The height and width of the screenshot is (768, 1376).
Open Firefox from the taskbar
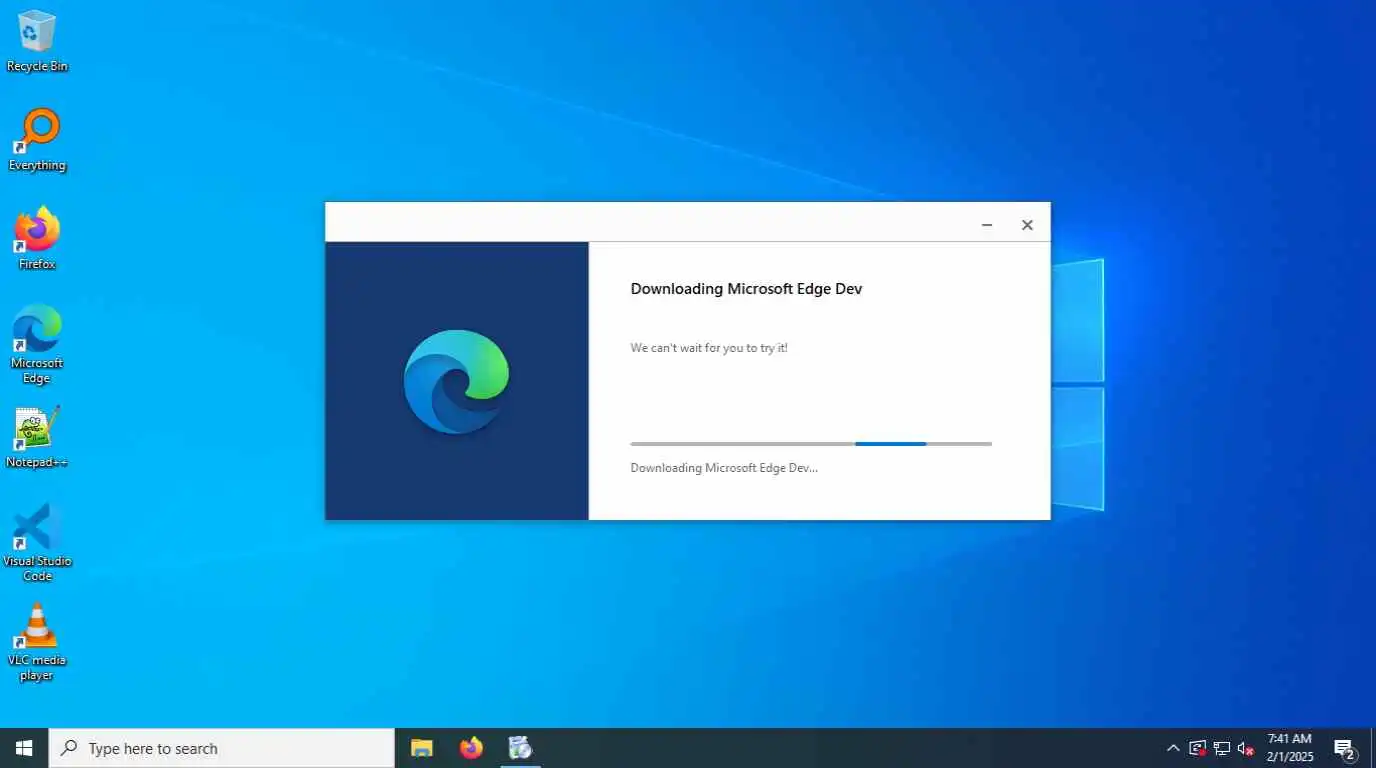point(471,748)
